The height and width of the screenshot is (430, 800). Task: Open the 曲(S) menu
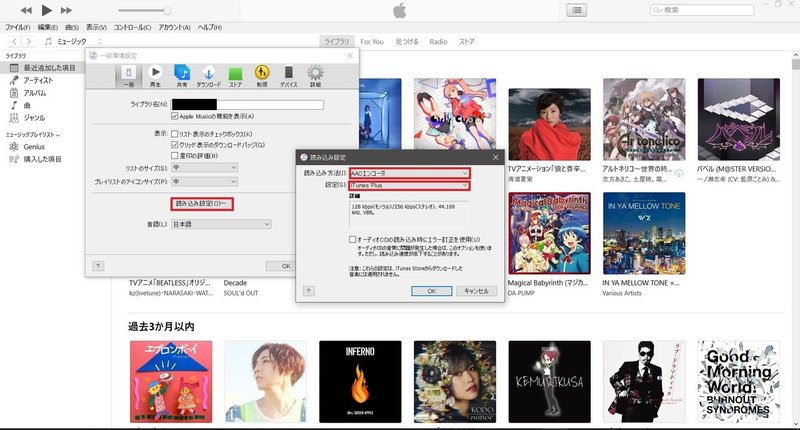pyautogui.click(x=72, y=27)
